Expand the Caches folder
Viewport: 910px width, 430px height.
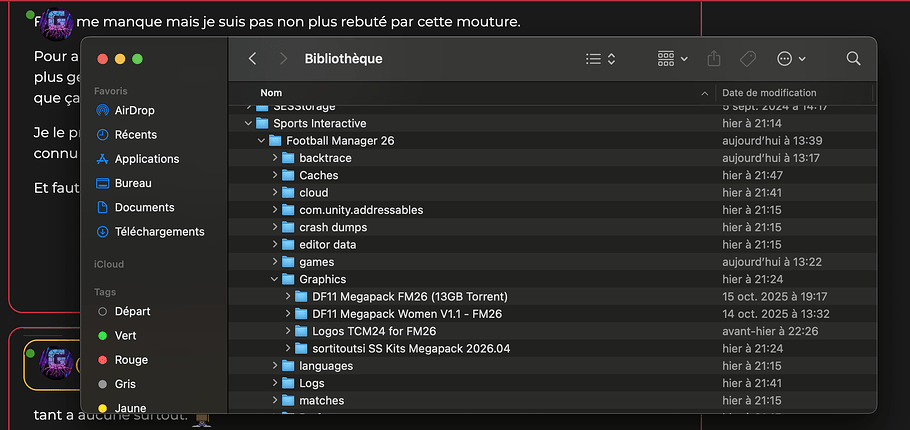click(275, 176)
